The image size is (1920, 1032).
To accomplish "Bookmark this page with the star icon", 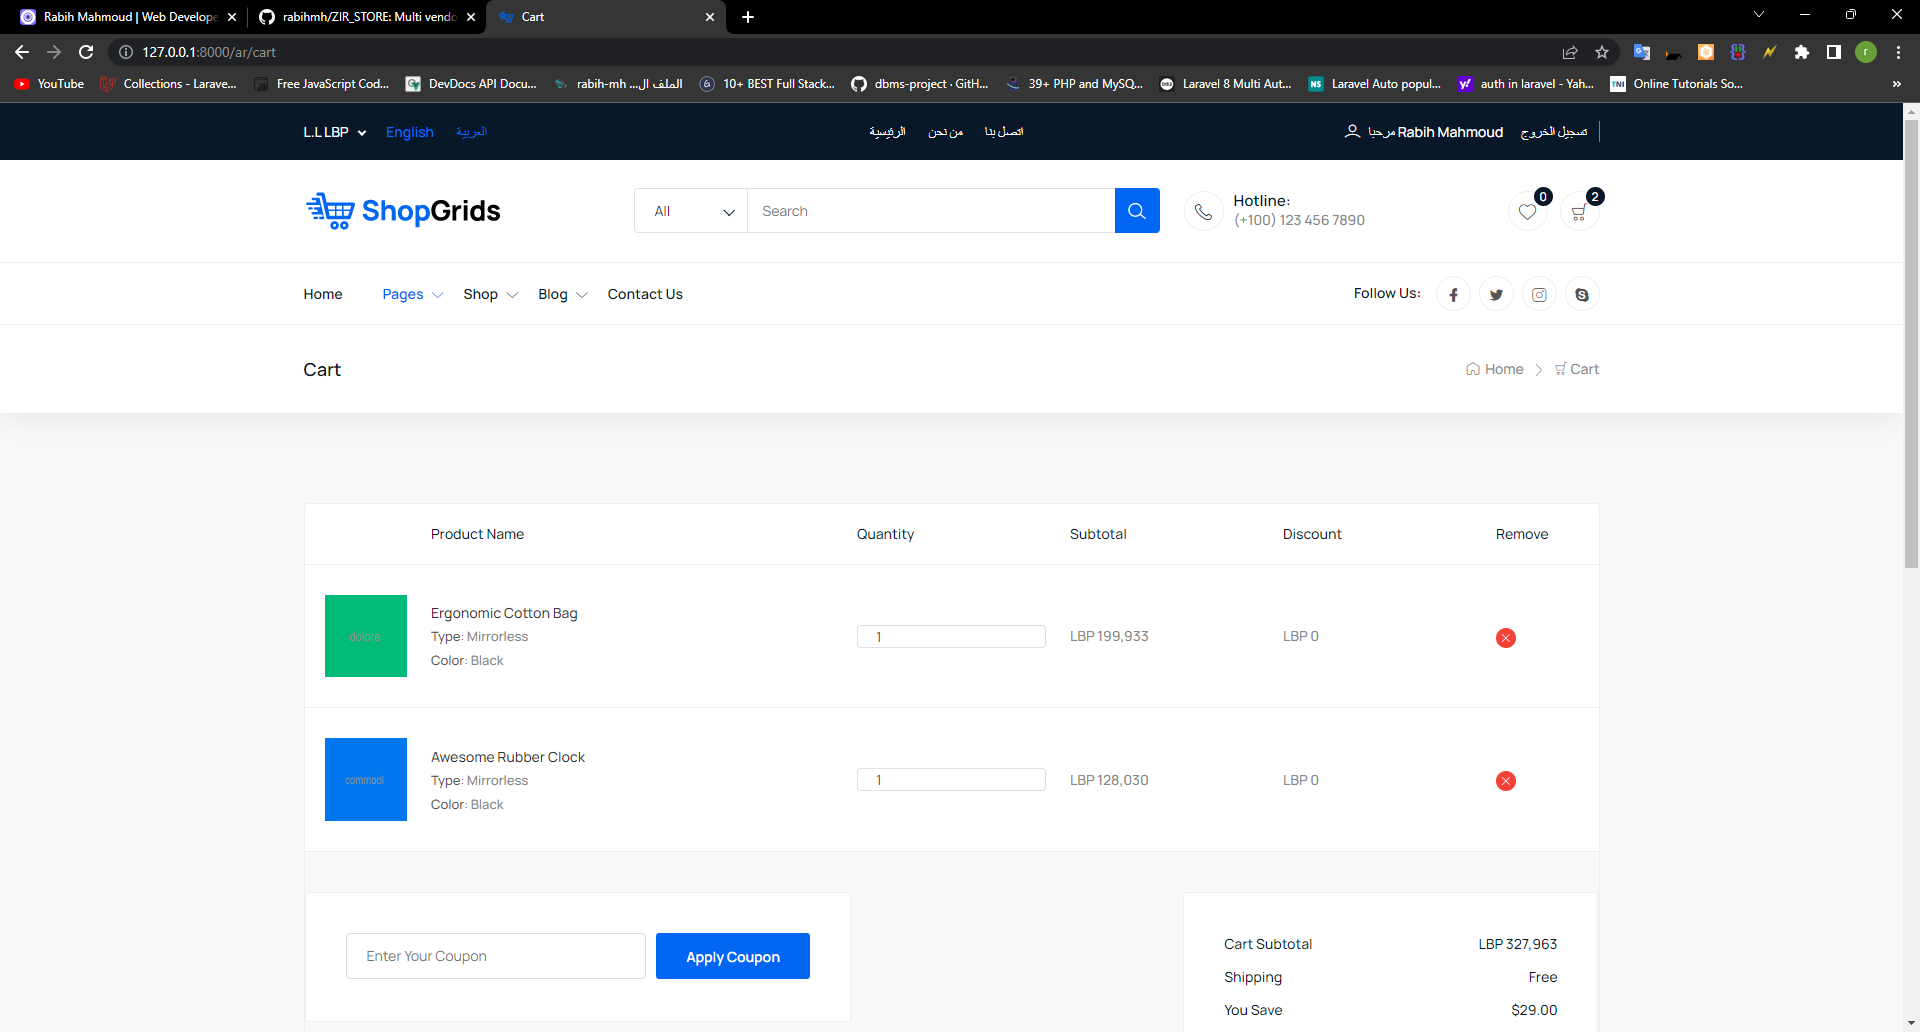I will (1602, 52).
